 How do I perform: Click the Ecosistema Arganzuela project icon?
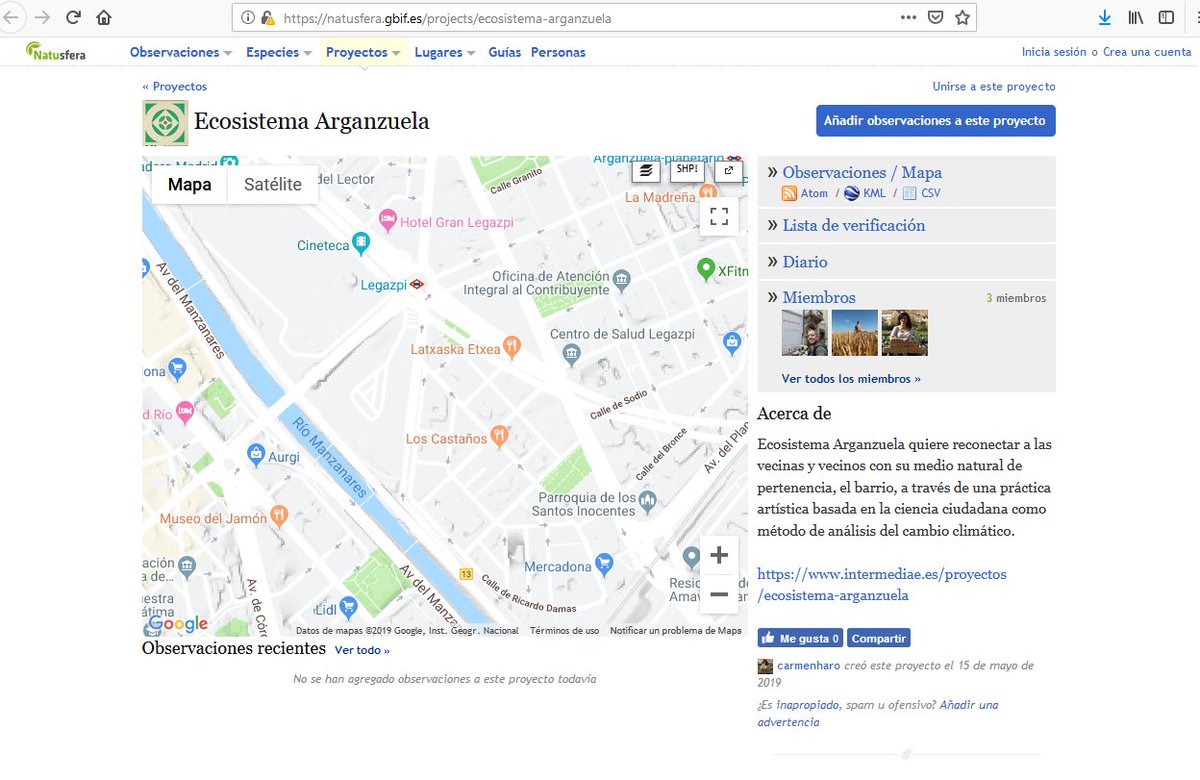pyautogui.click(x=165, y=123)
